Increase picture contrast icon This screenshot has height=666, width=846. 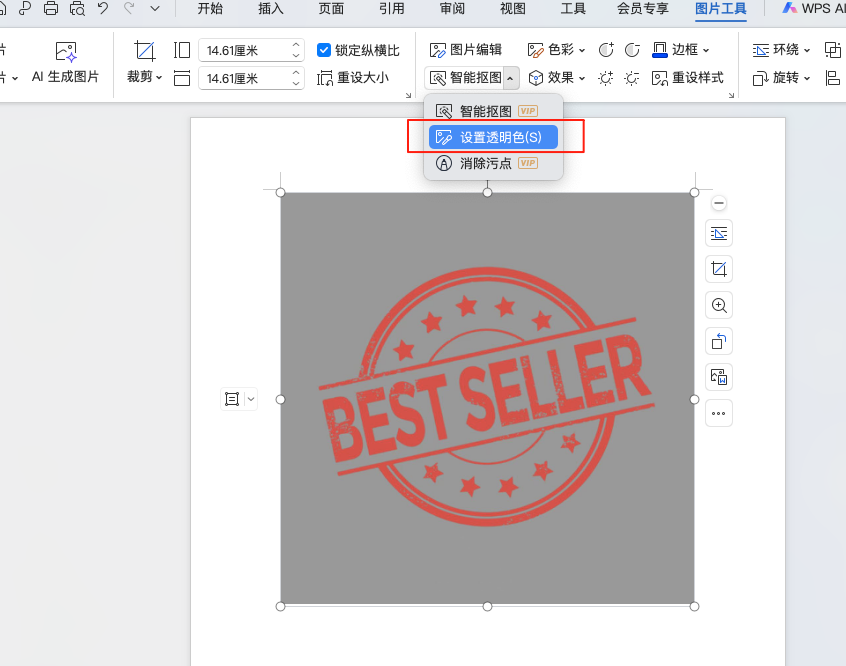click(606, 50)
